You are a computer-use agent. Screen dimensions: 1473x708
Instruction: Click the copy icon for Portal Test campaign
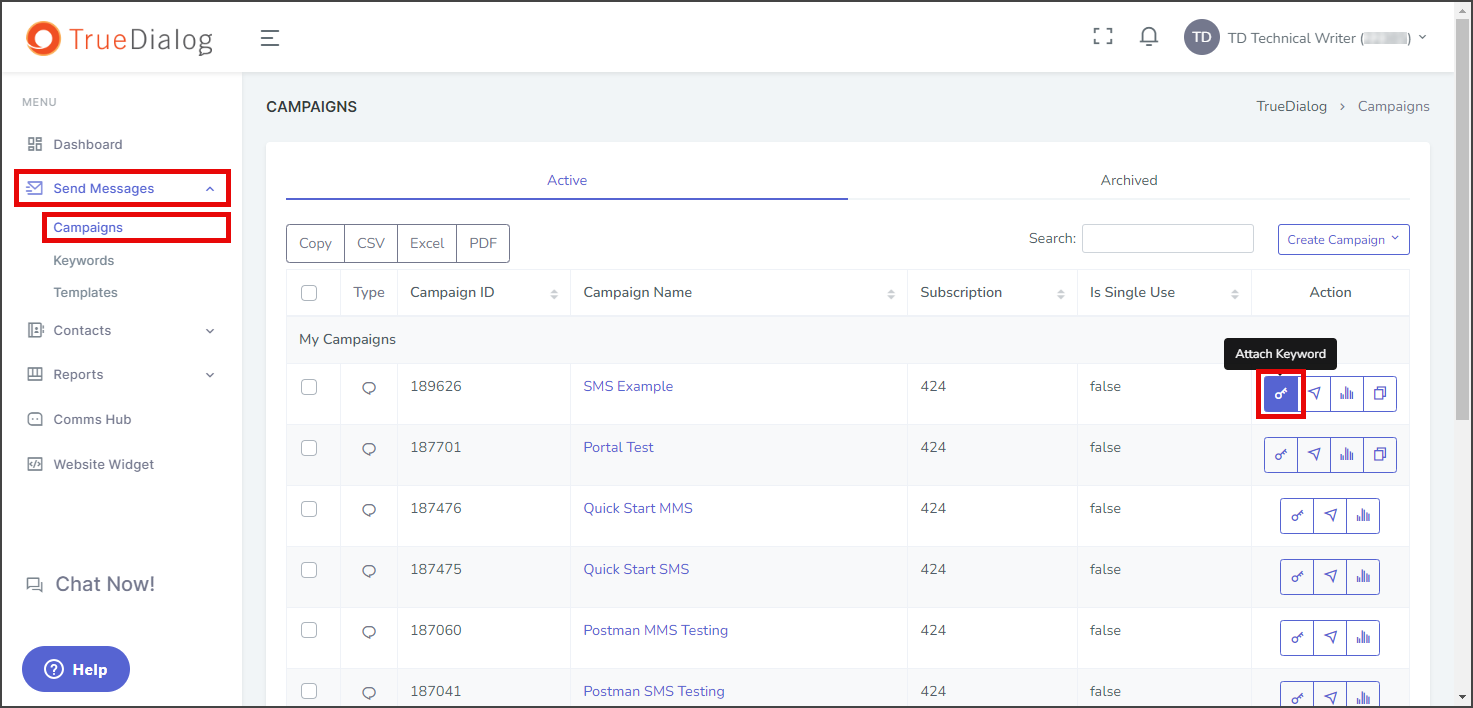[x=1380, y=455]
